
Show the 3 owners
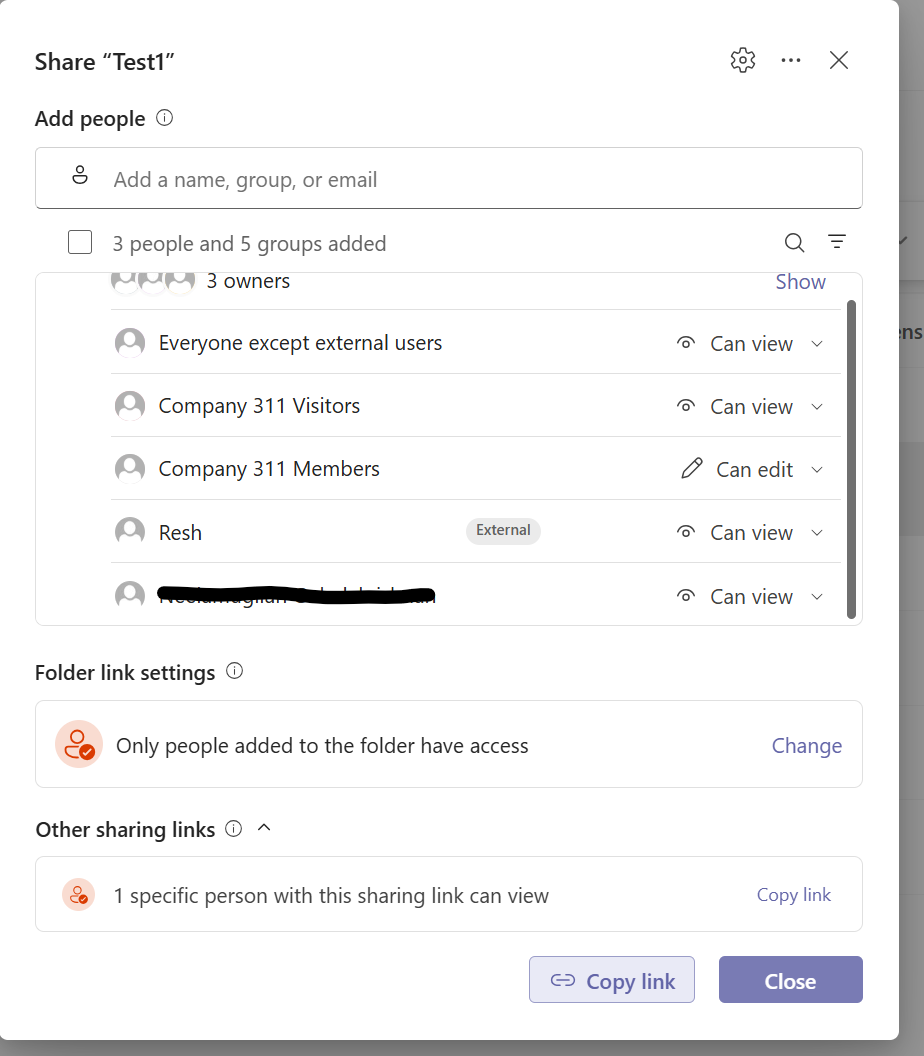pyautogui.click(x=800, y=282)
